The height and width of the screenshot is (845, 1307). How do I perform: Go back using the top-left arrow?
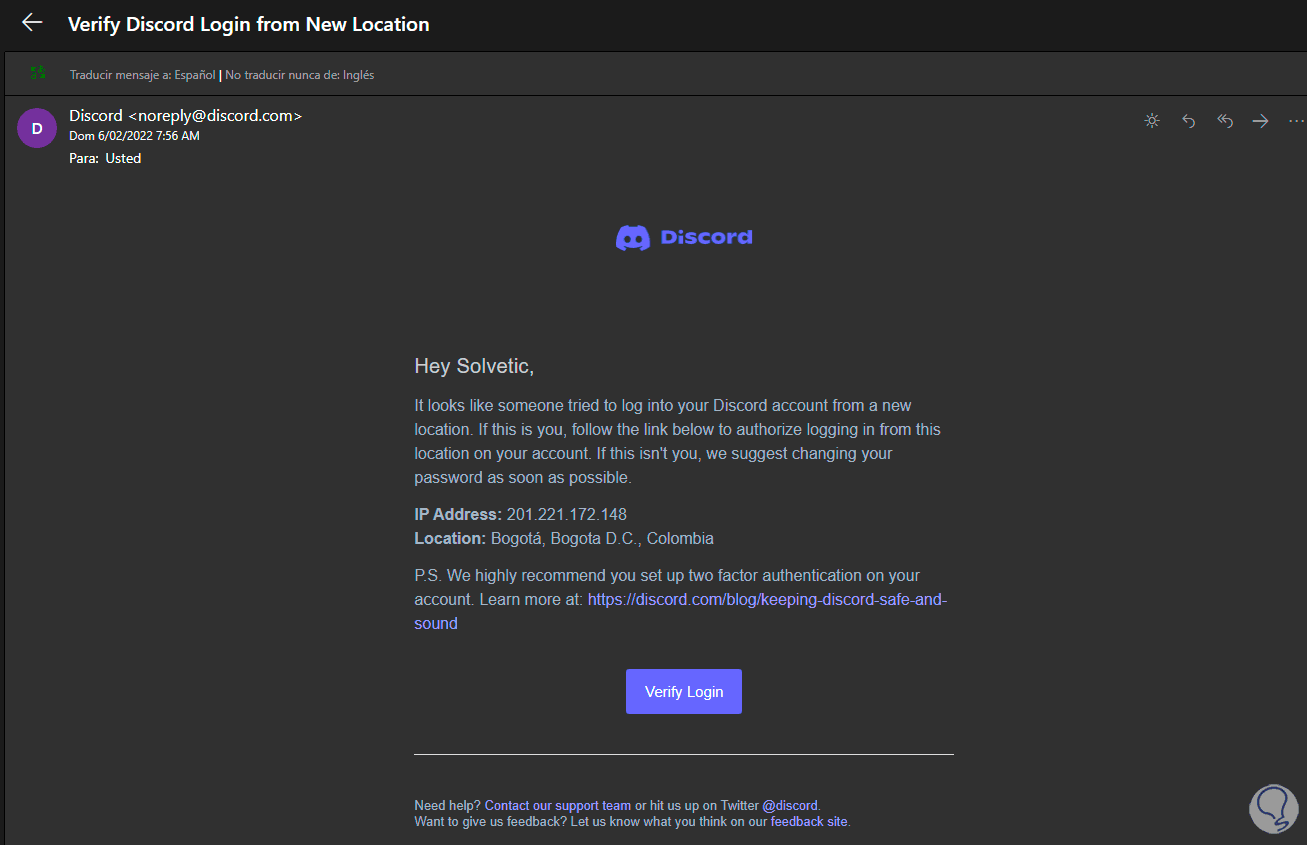pos(32,23)
